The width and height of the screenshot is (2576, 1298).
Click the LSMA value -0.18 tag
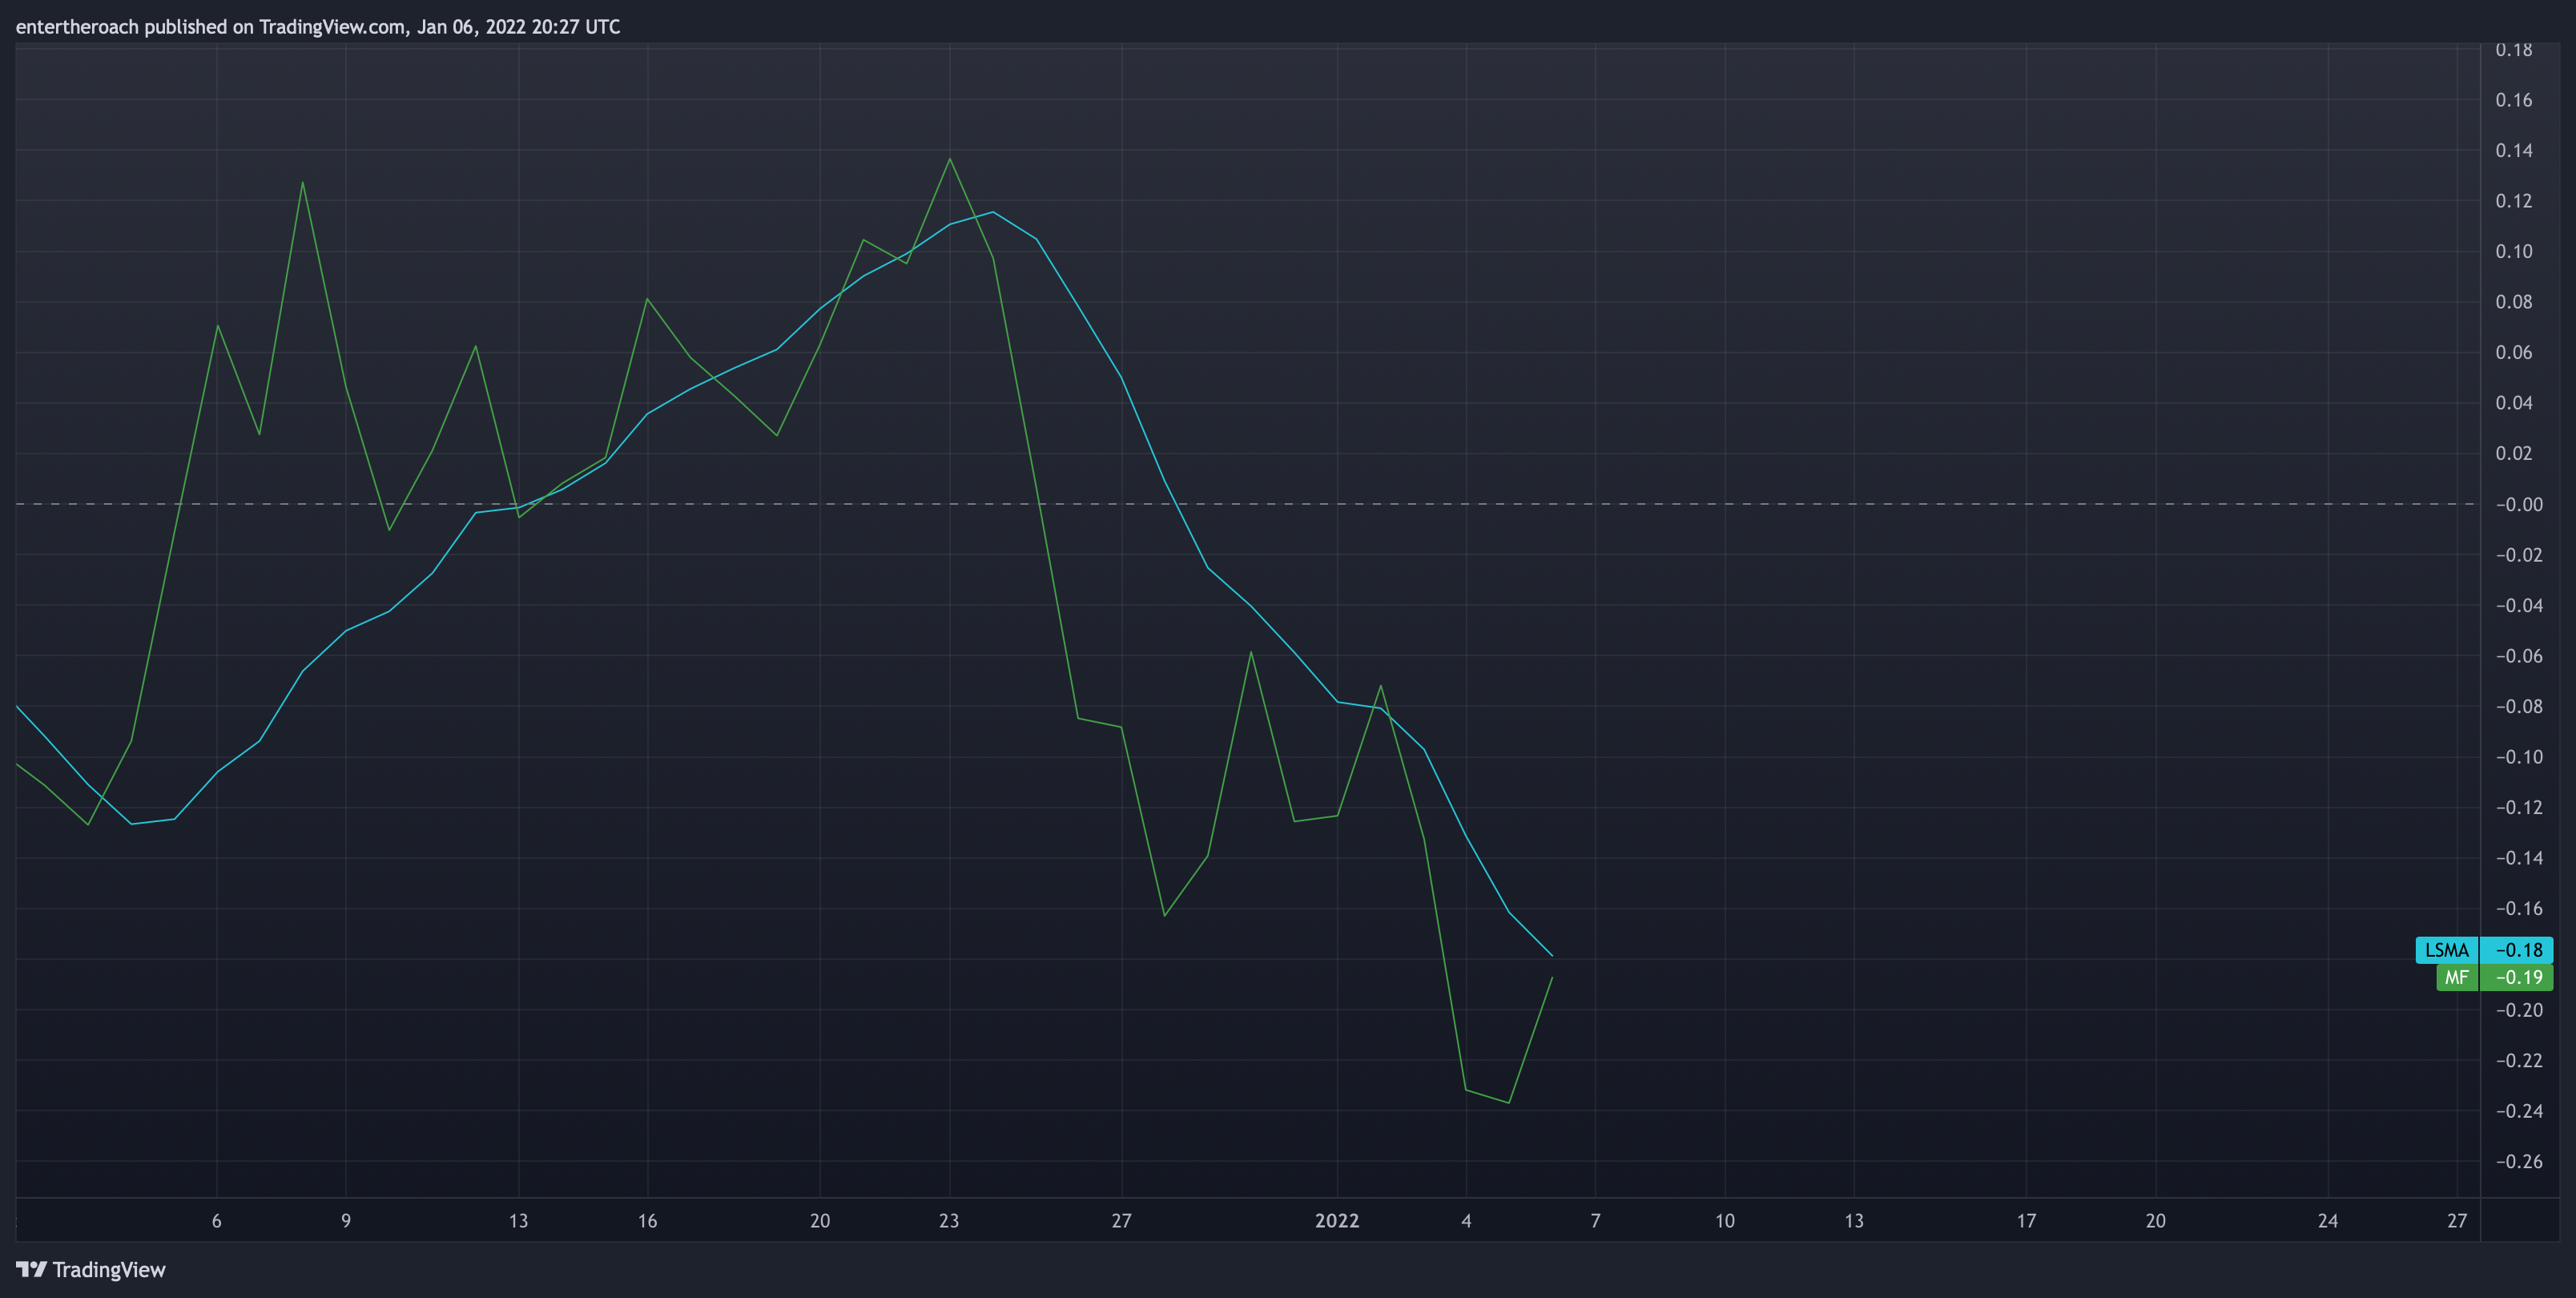click(2517, 950)
